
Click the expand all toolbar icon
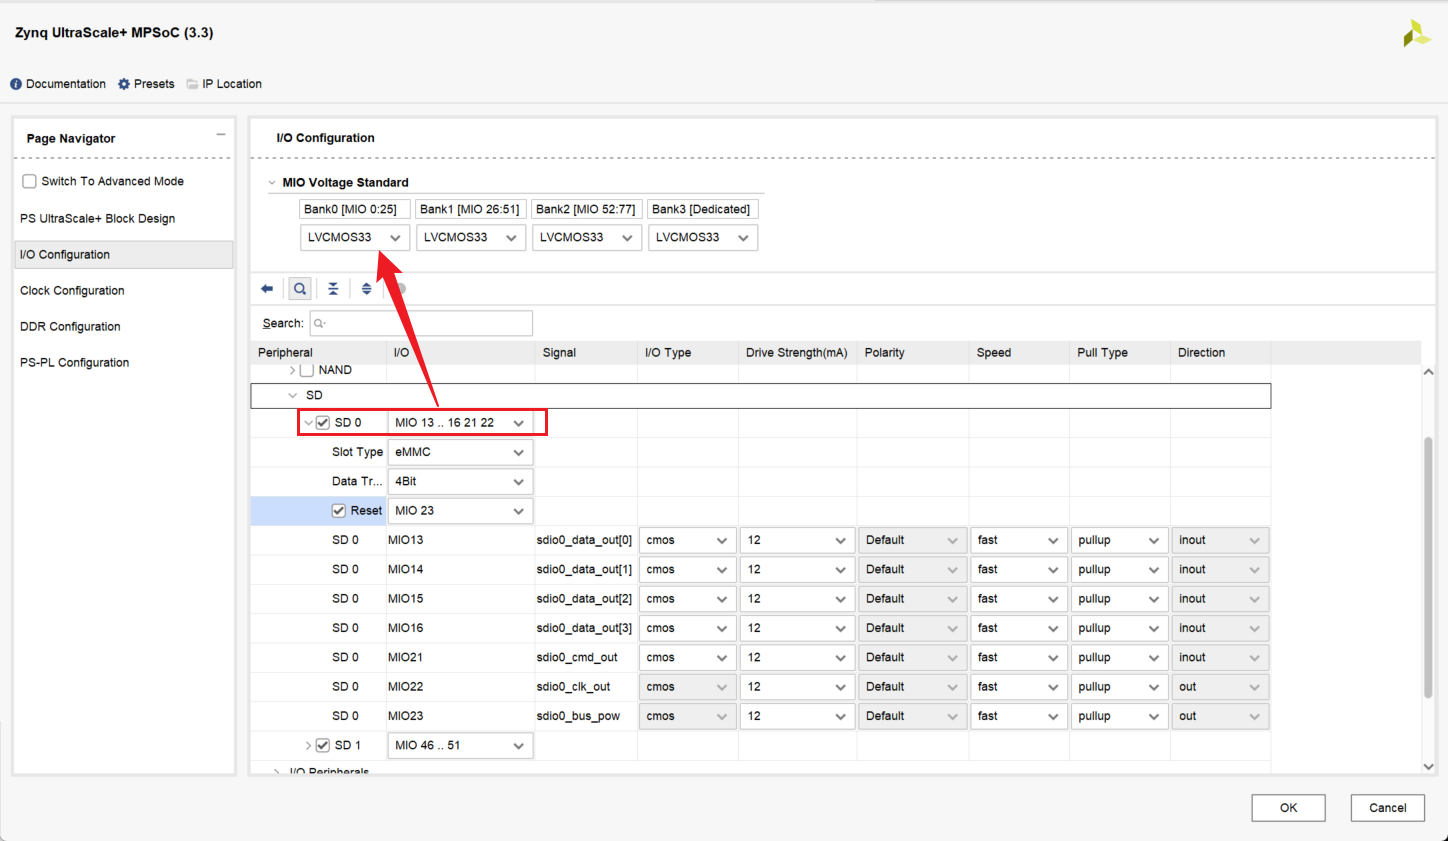(x=367, y=289)
